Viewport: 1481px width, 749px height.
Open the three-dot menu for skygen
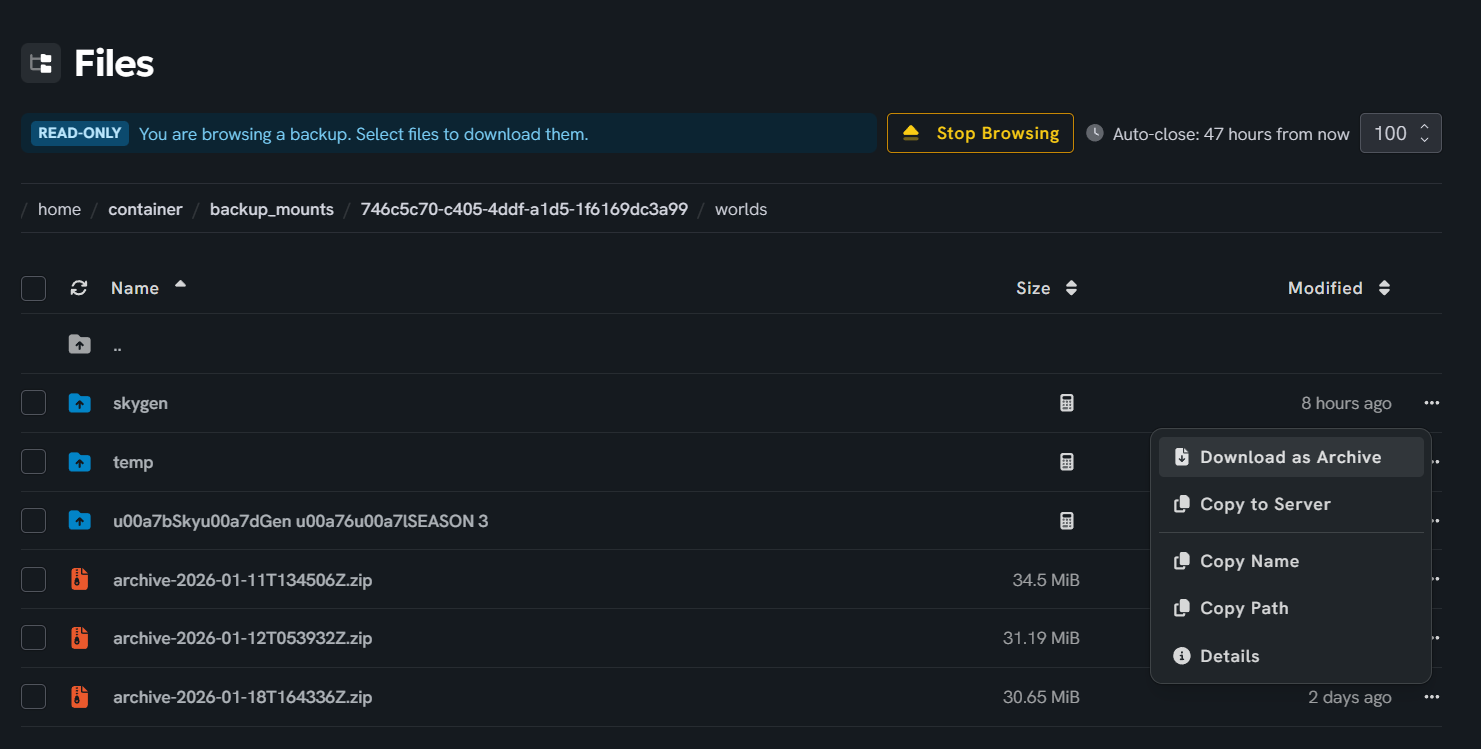[x=1432, y=403]
